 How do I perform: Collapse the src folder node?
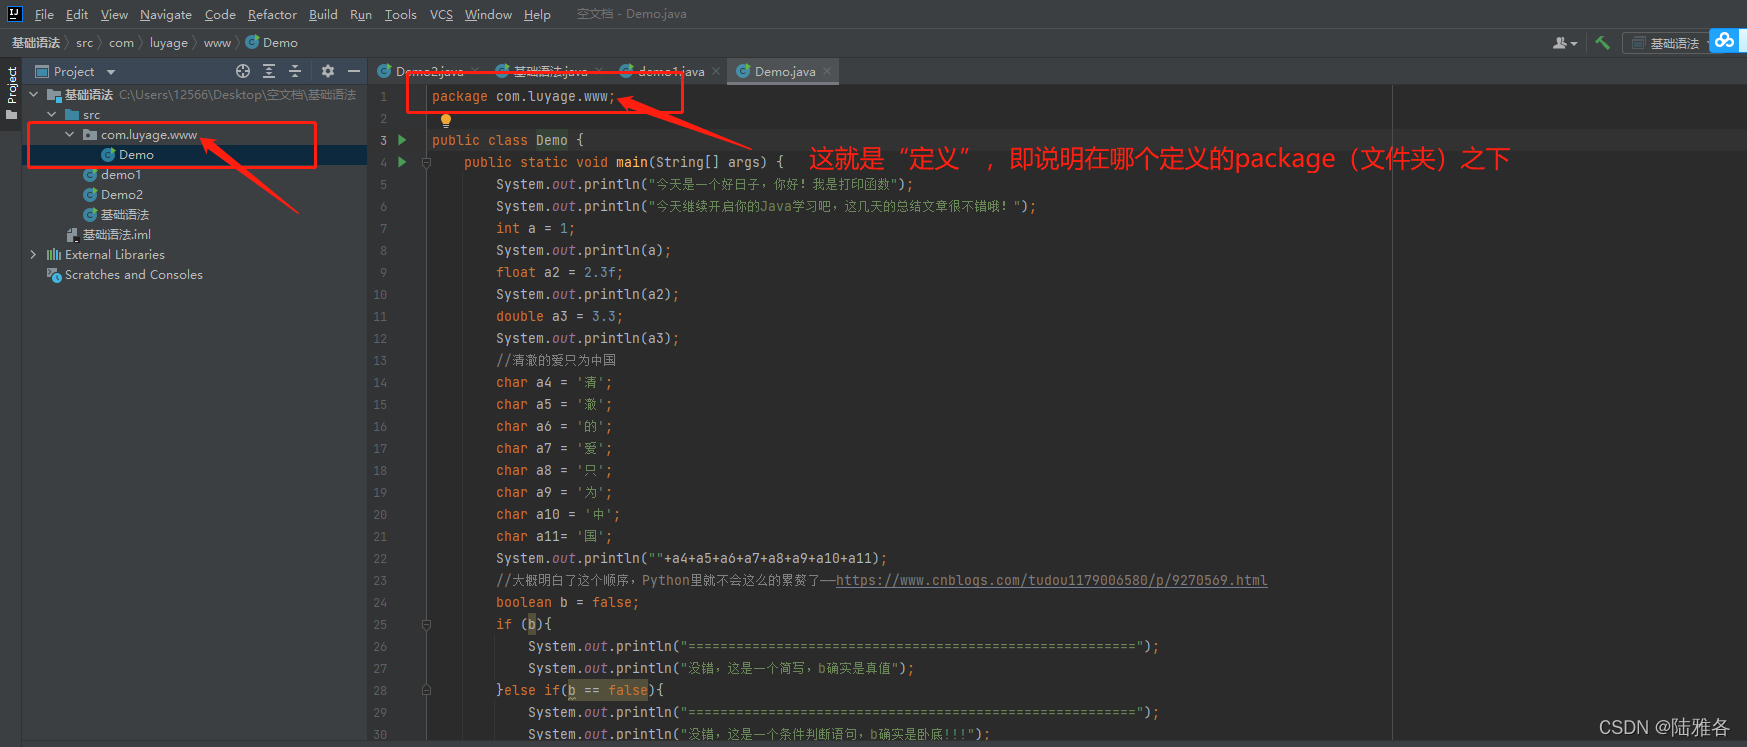[52, 115]
